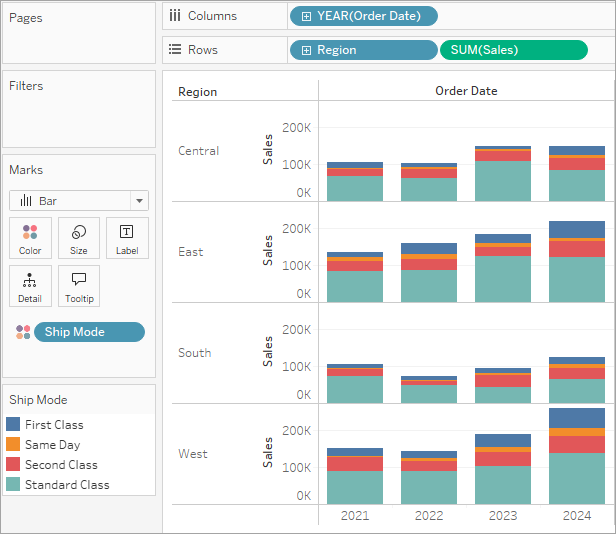Open the Label marks card

(x=127, y=238)
